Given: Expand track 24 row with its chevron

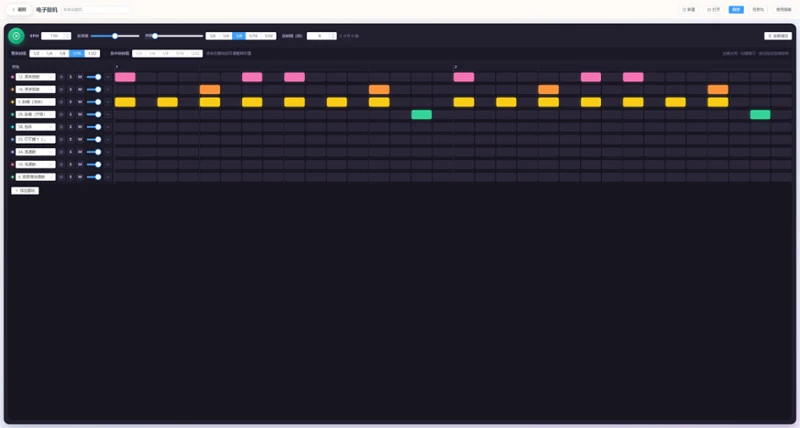Looking at the screenshot, I should coord(108,152).
